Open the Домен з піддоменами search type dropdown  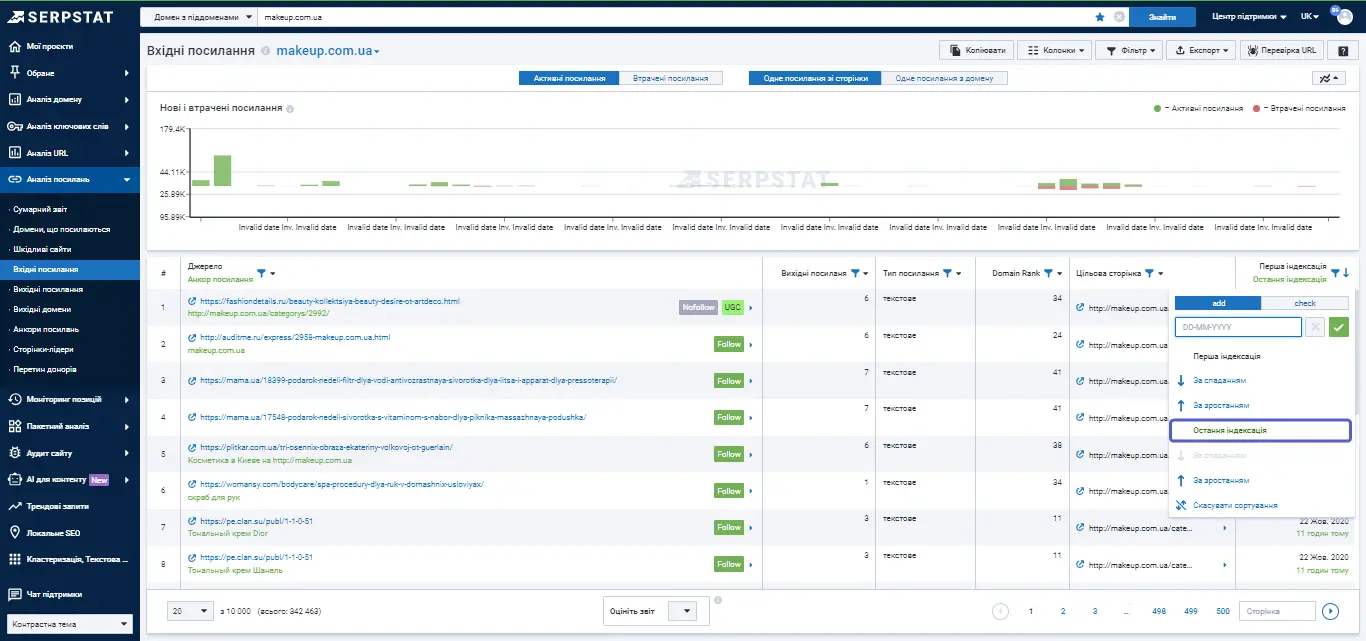pos(198,17)
